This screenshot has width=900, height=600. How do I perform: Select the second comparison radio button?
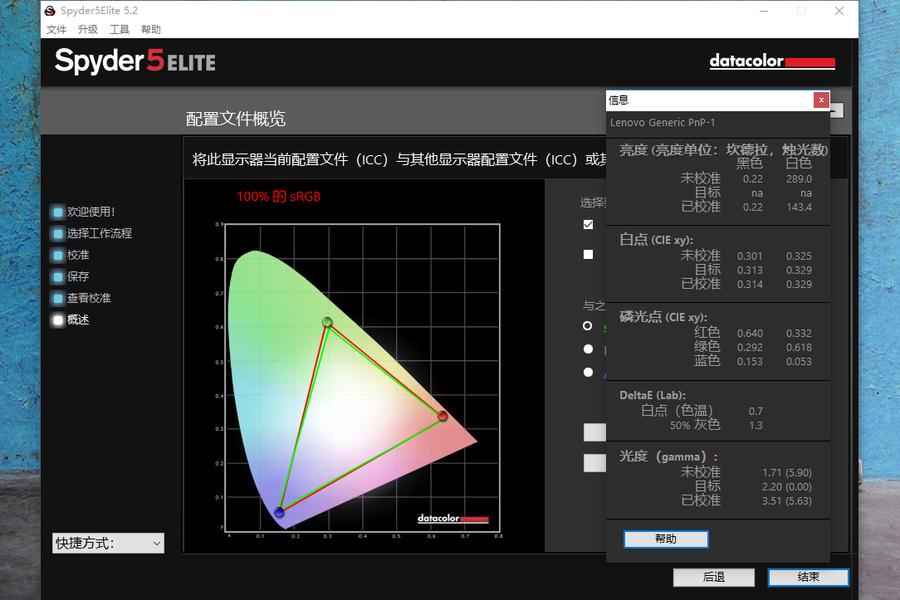pyautogui.click(x=588, y=349)
